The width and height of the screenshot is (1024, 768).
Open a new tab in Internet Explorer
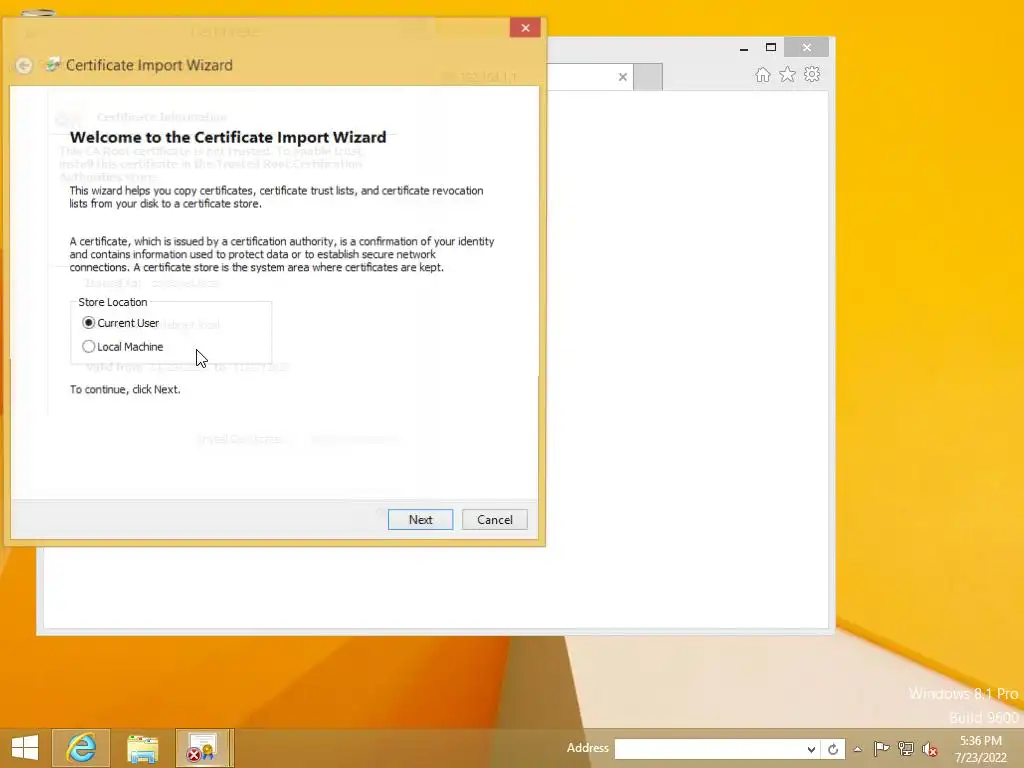click(648, 77)
